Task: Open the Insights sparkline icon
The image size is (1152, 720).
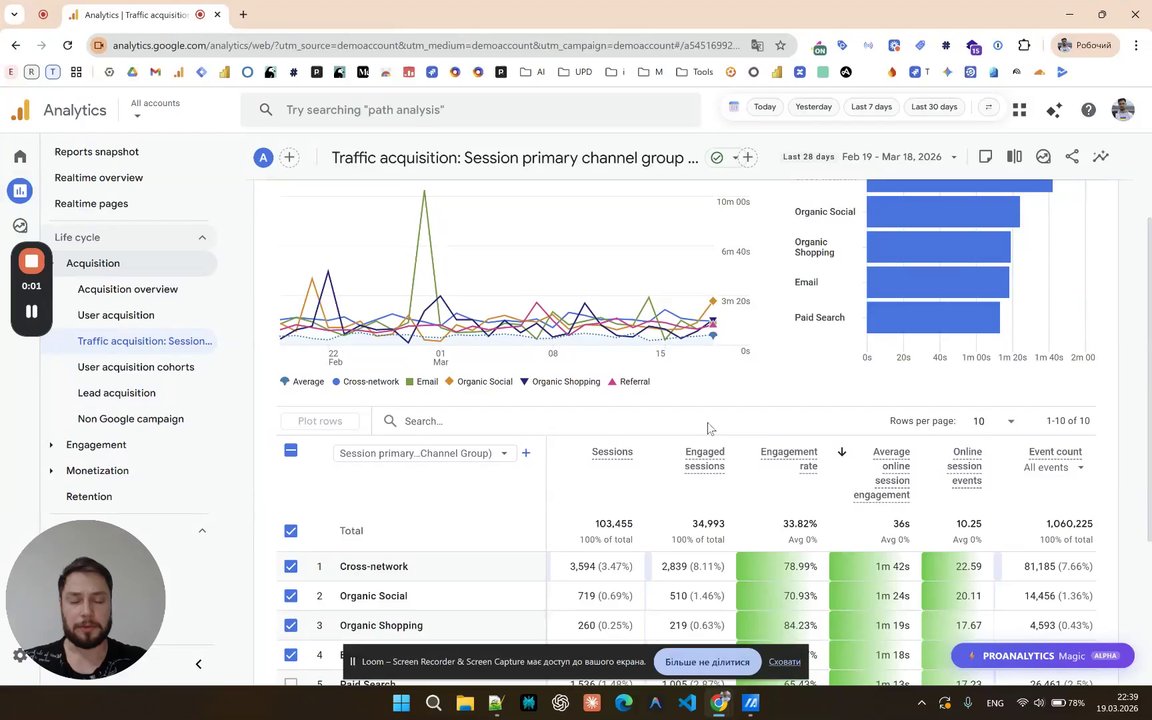Action: click(x=1101, y=156)
